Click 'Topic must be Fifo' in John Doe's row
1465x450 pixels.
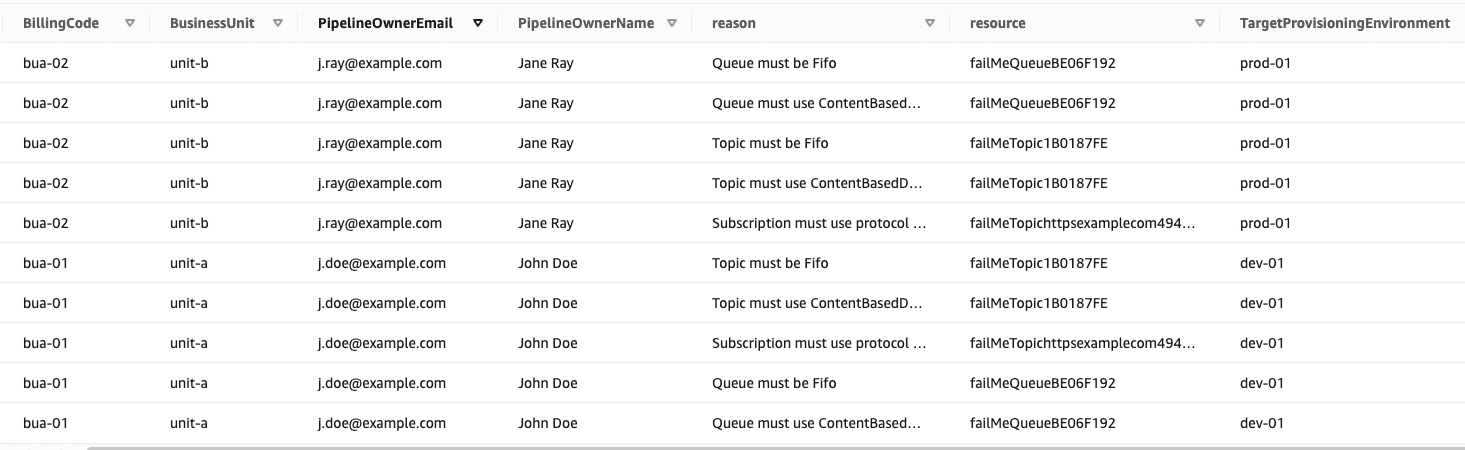(x=770, y=263)
